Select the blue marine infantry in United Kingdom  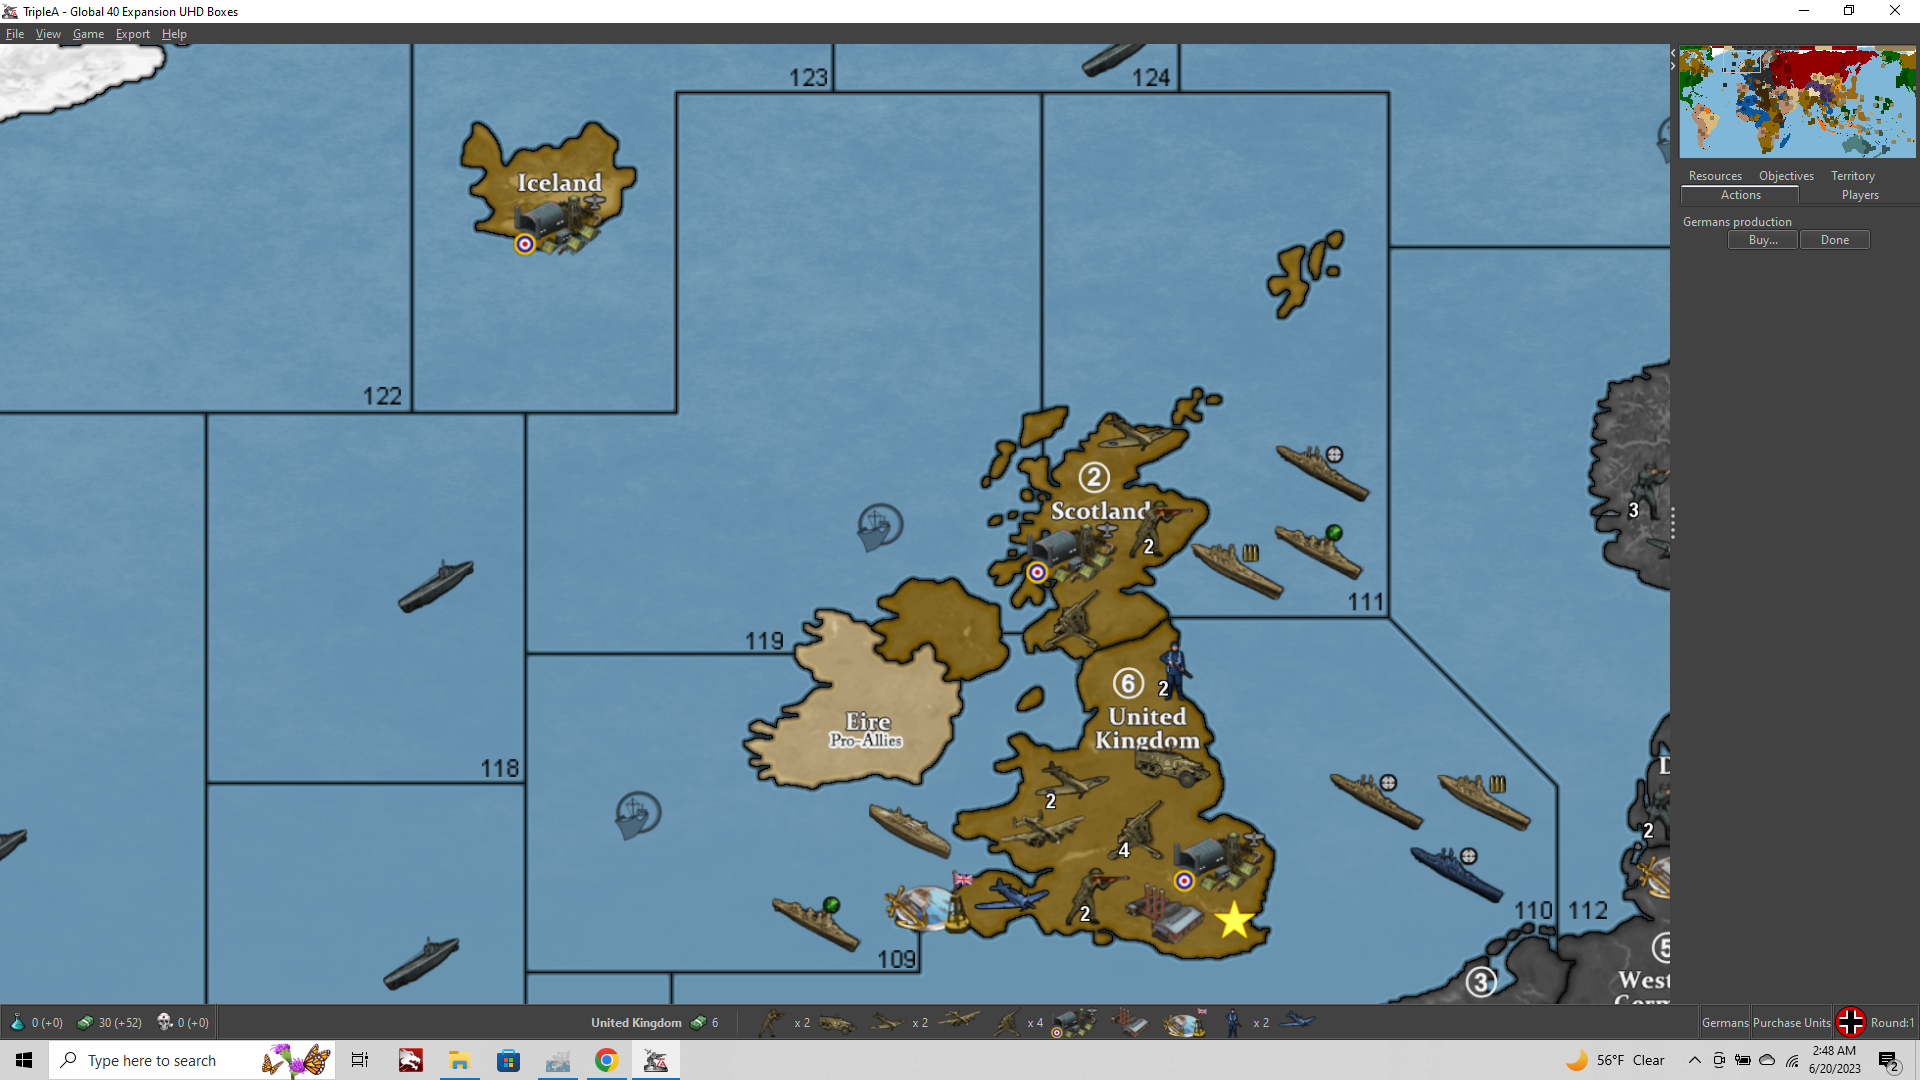pos(1175,668)
